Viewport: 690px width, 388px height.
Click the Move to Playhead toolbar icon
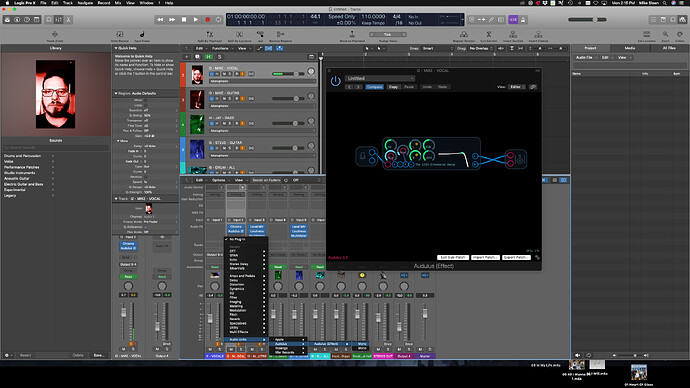[352, 34]
